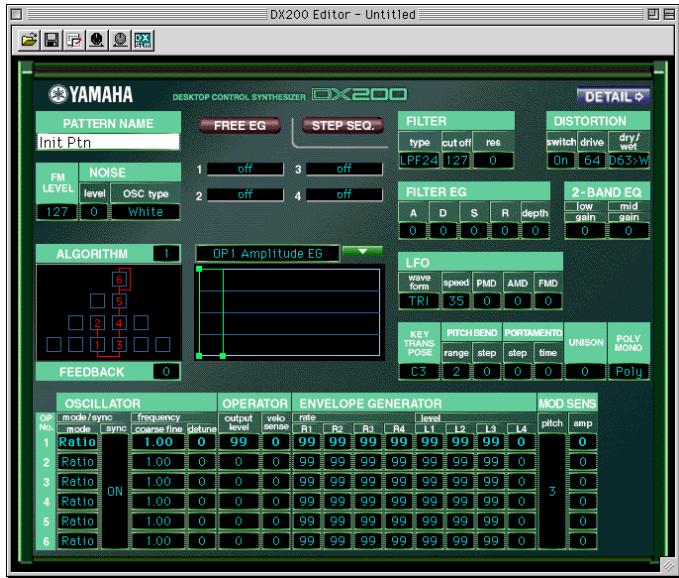The height and width of the screenshot is (578, 679).
Task: Toggle the distortion switch On value
Action: pyautogui.click(x=561, y=161)
